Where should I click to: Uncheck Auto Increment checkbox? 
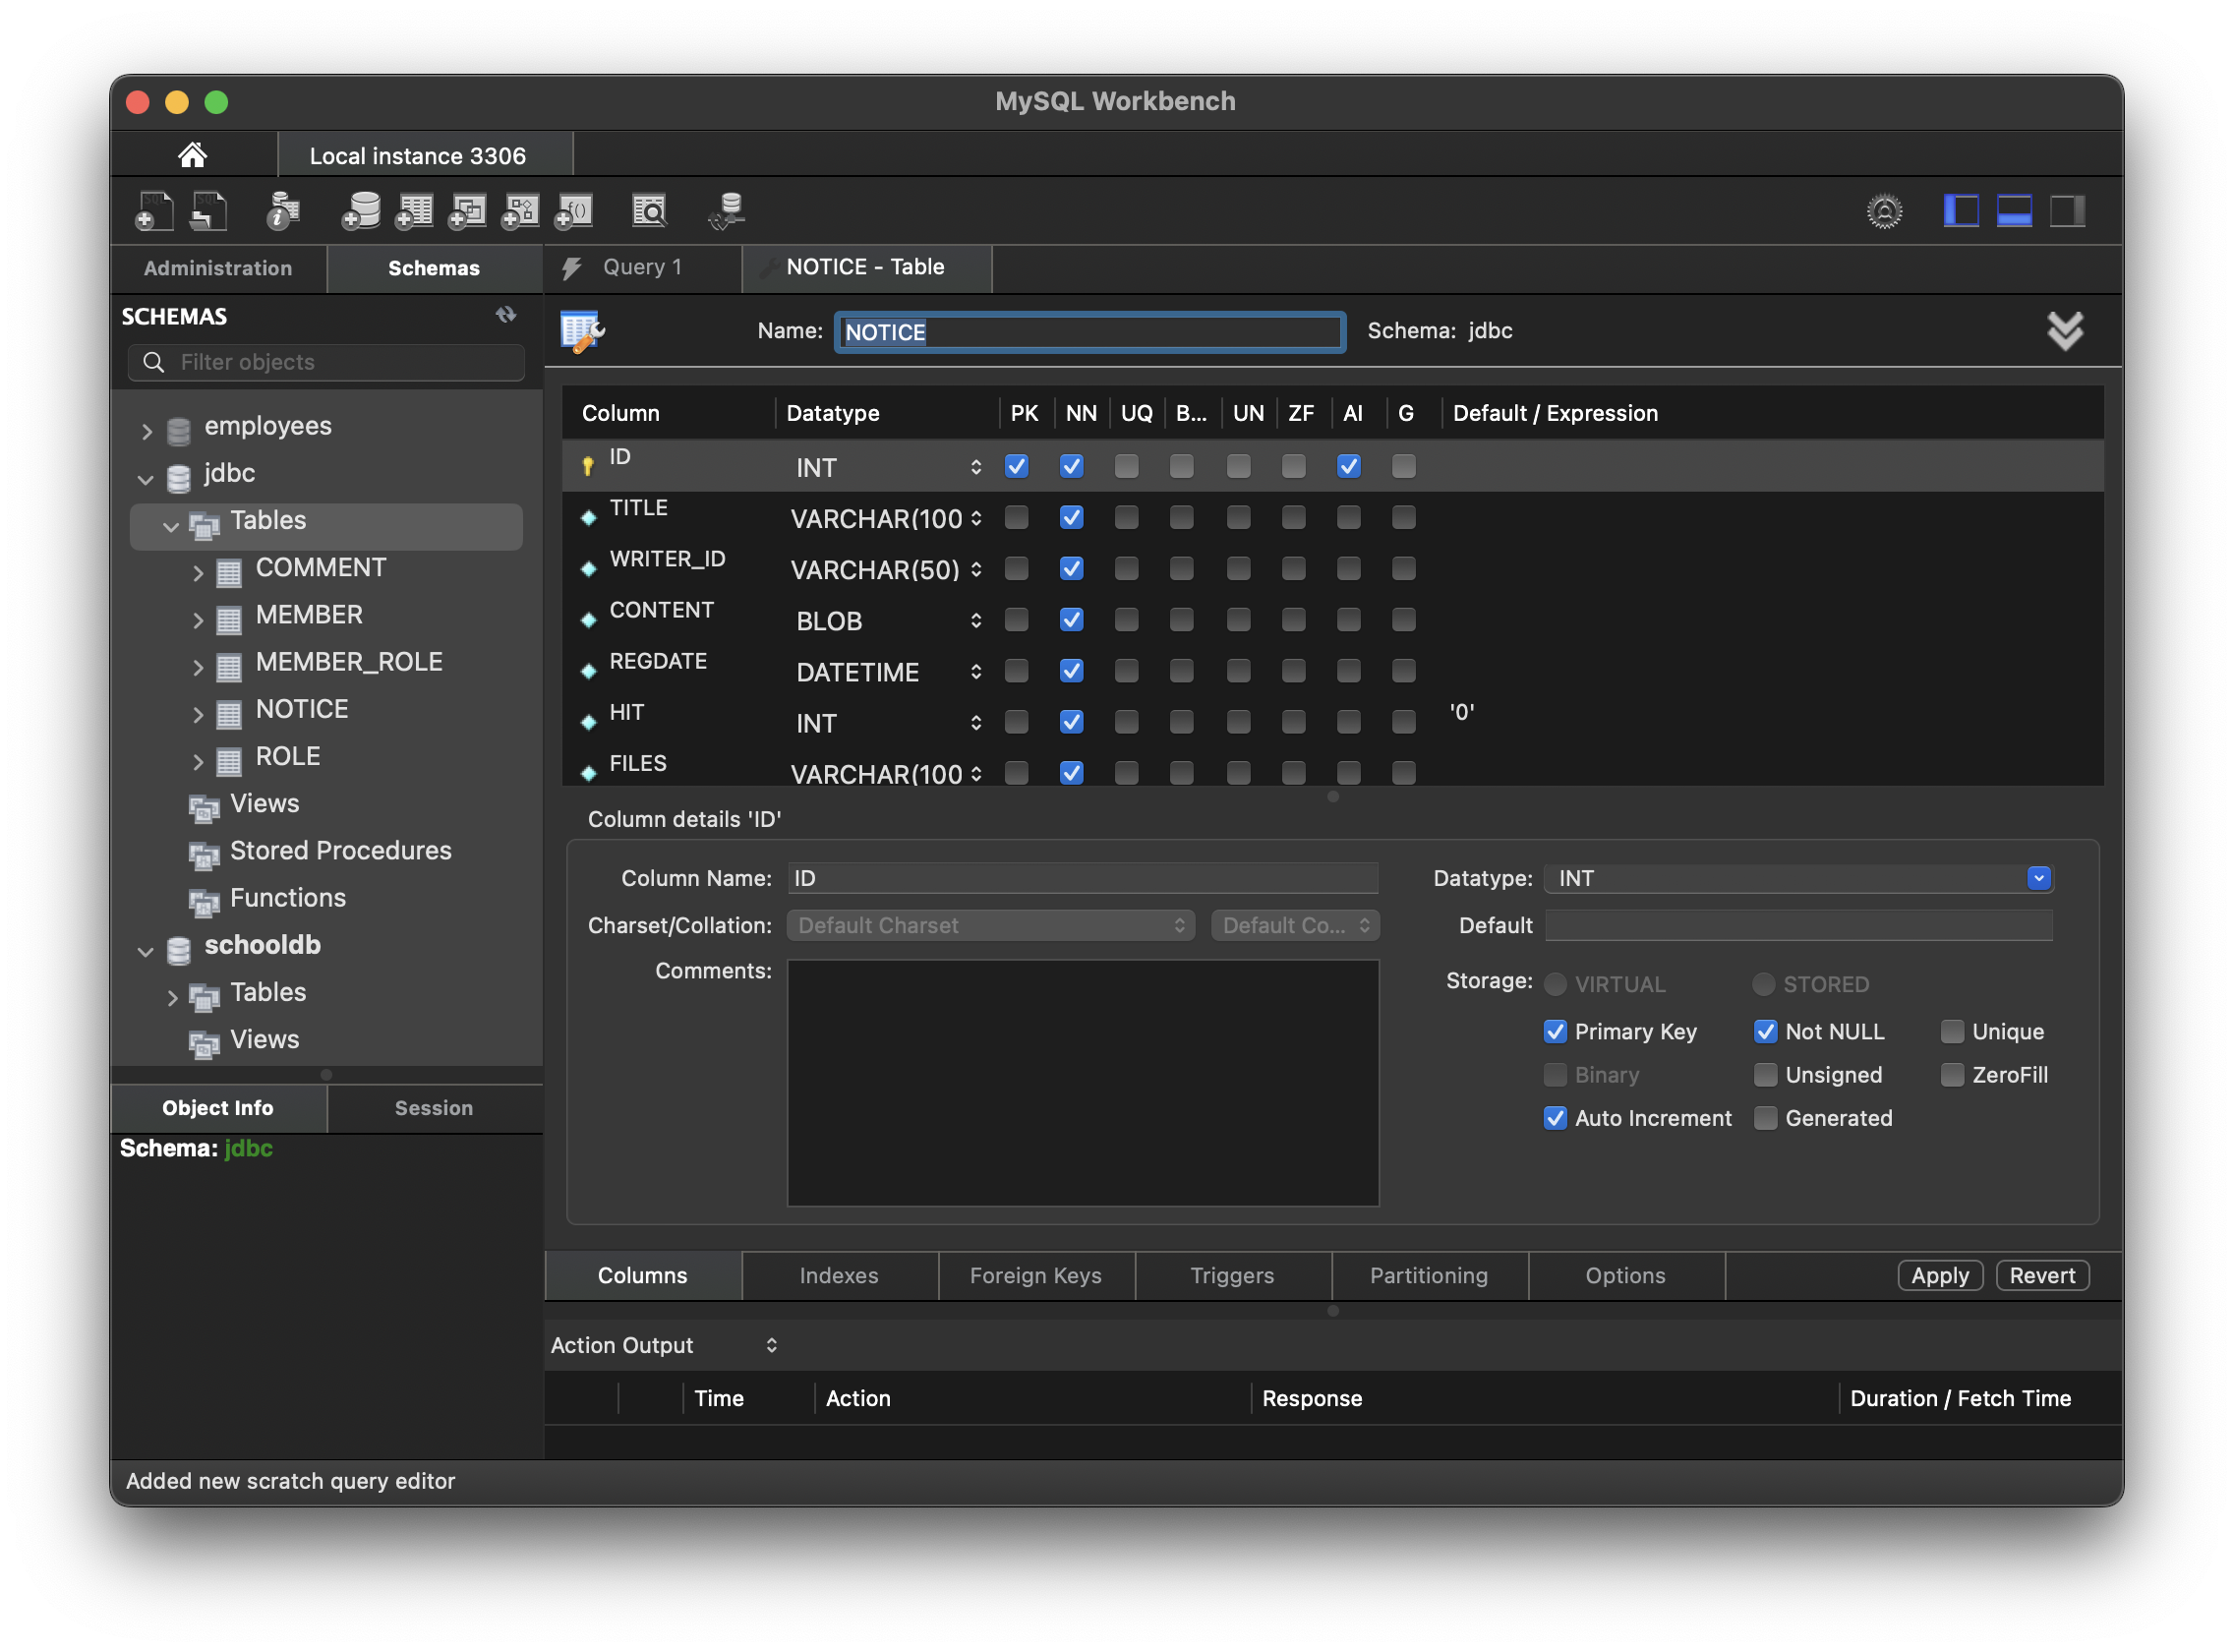(1555, 1118)
